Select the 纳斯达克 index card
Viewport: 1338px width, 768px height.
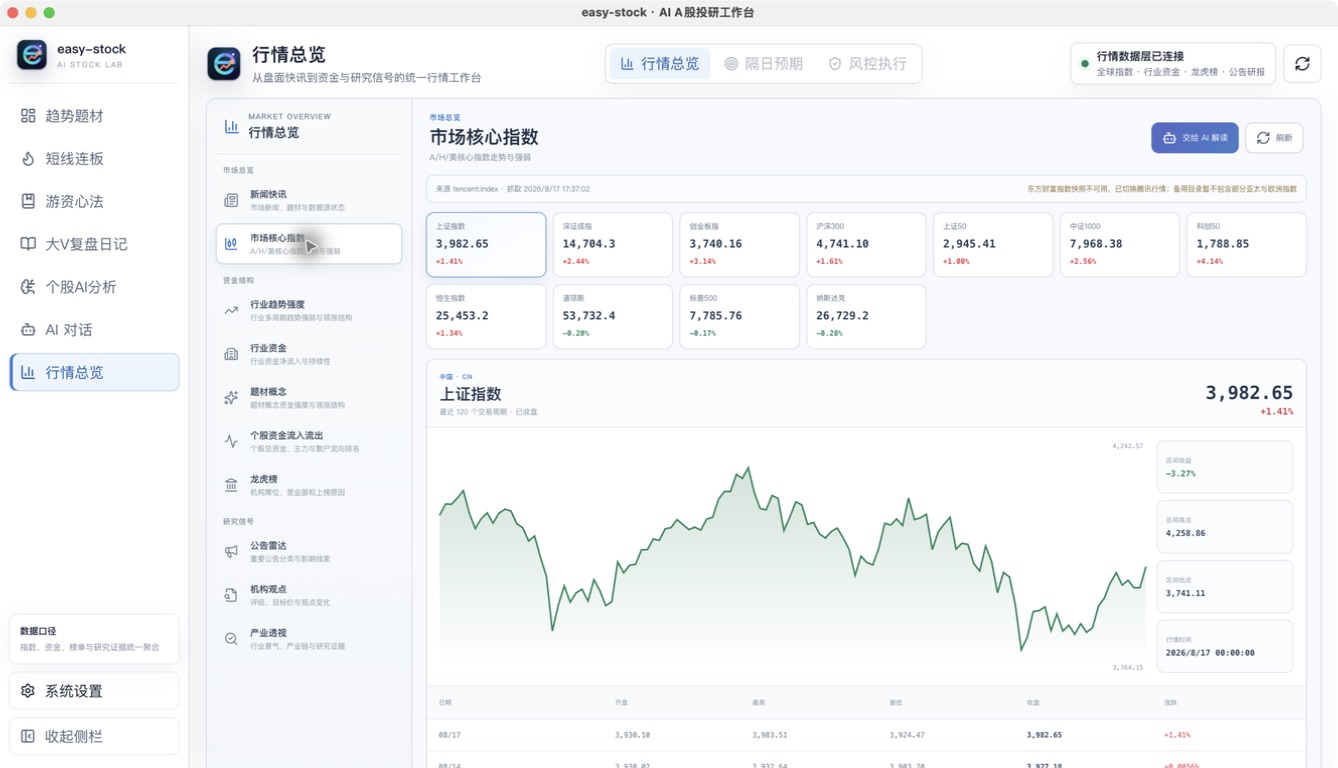pos(866,316)
